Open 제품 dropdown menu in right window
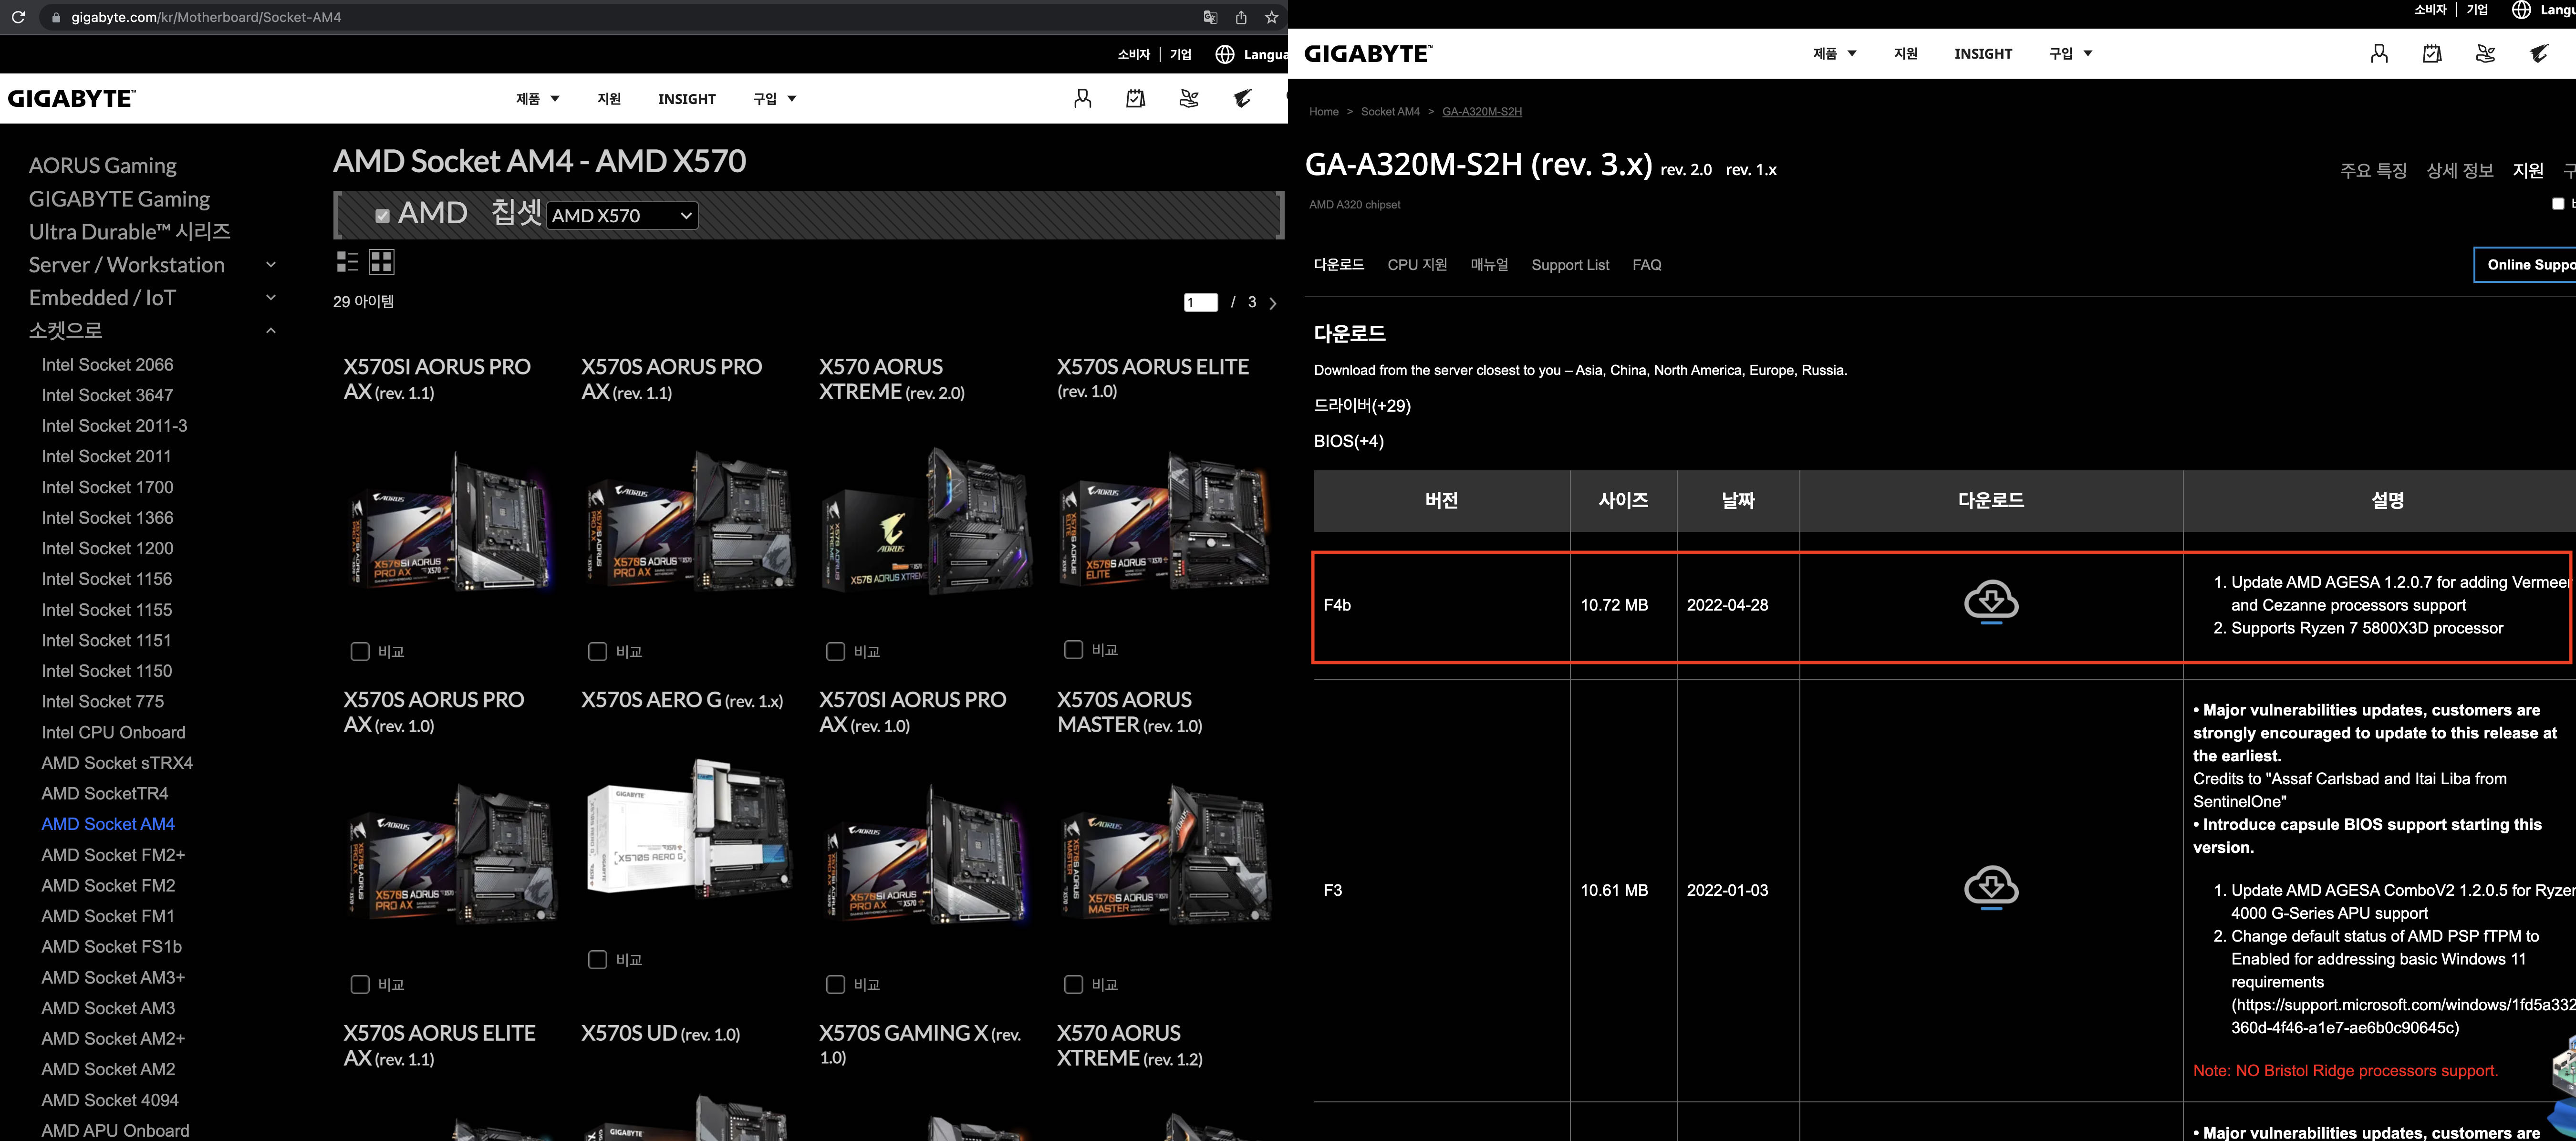Image resolution: width=2576 pixels, height=1141 pixels. point(1835,53)
